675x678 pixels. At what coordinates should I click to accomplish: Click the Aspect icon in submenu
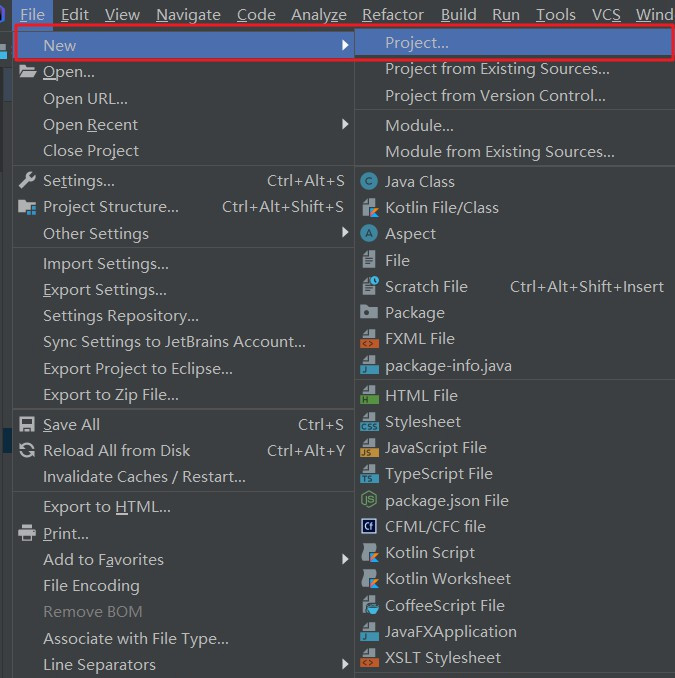pos(369,233)
